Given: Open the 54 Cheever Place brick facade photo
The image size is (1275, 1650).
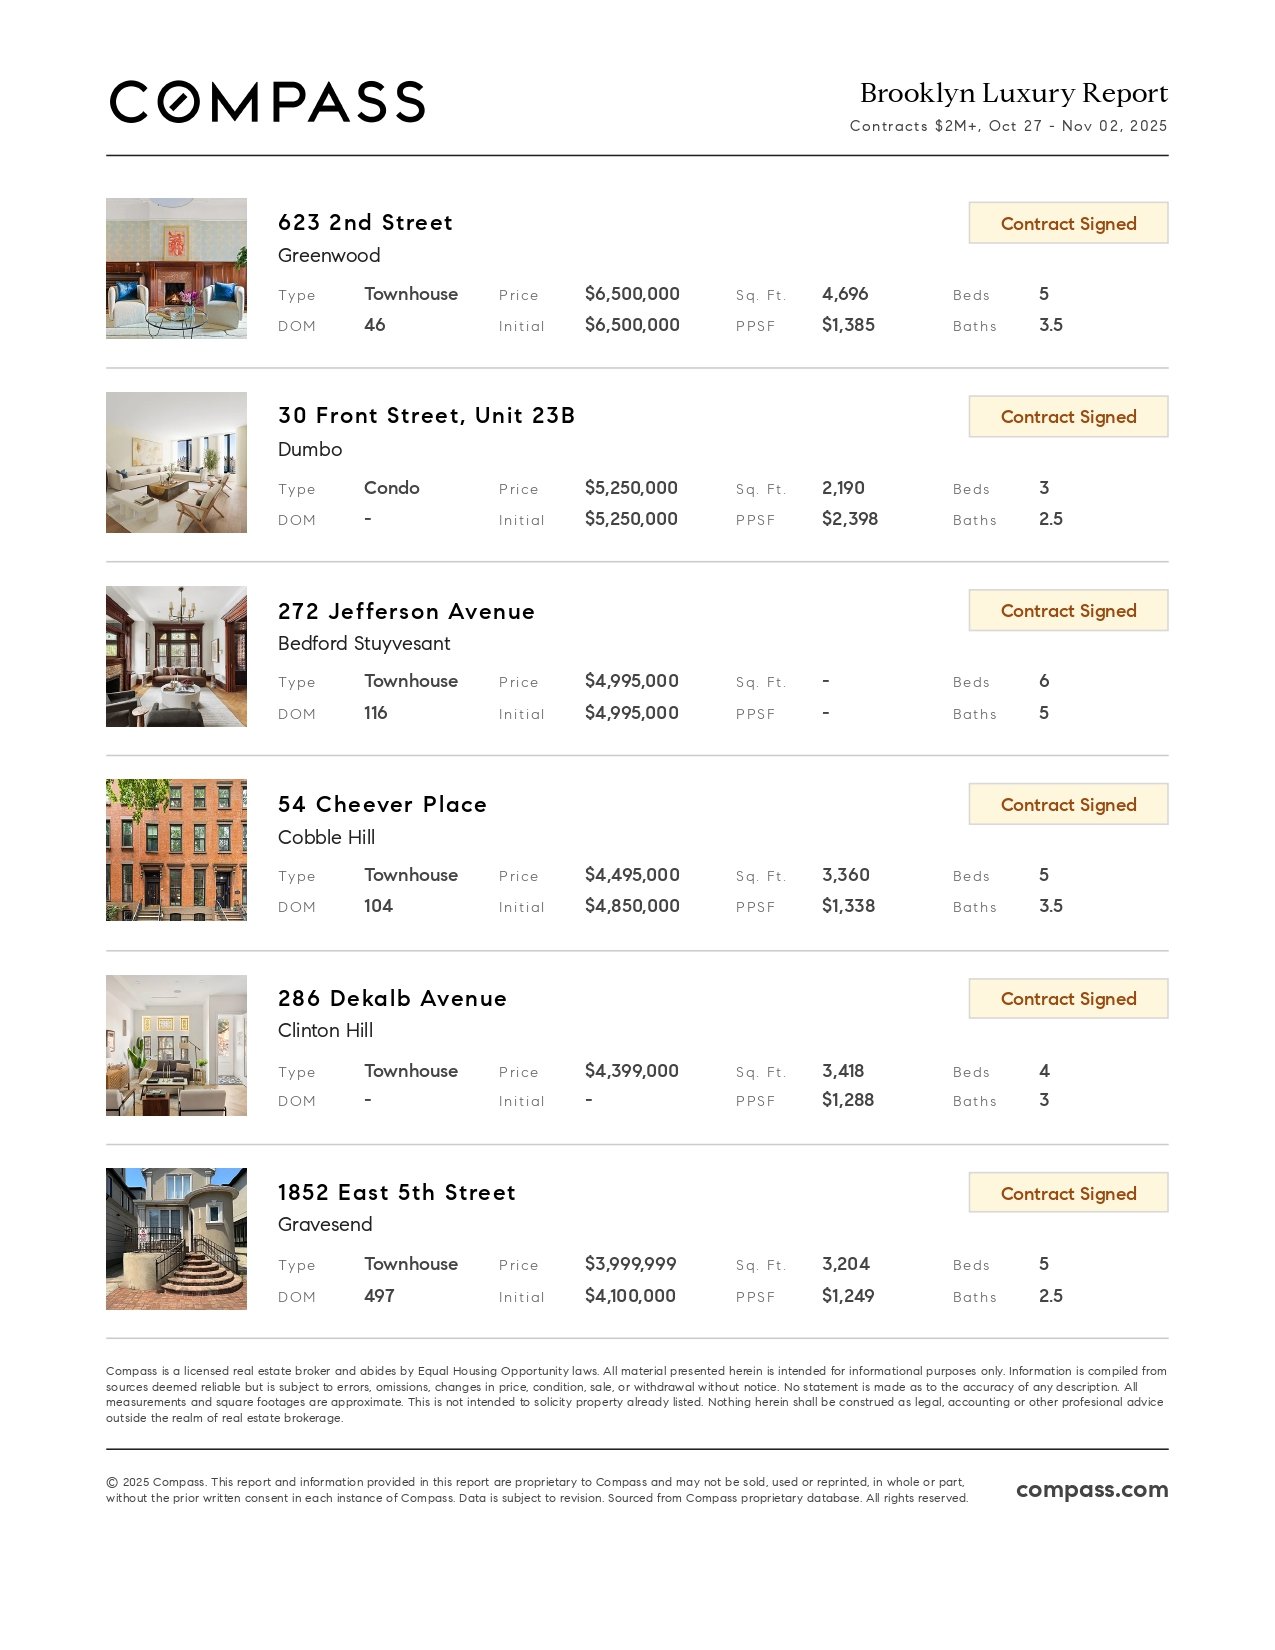Looking at the screenshot, I should click(x=176, y=850).
